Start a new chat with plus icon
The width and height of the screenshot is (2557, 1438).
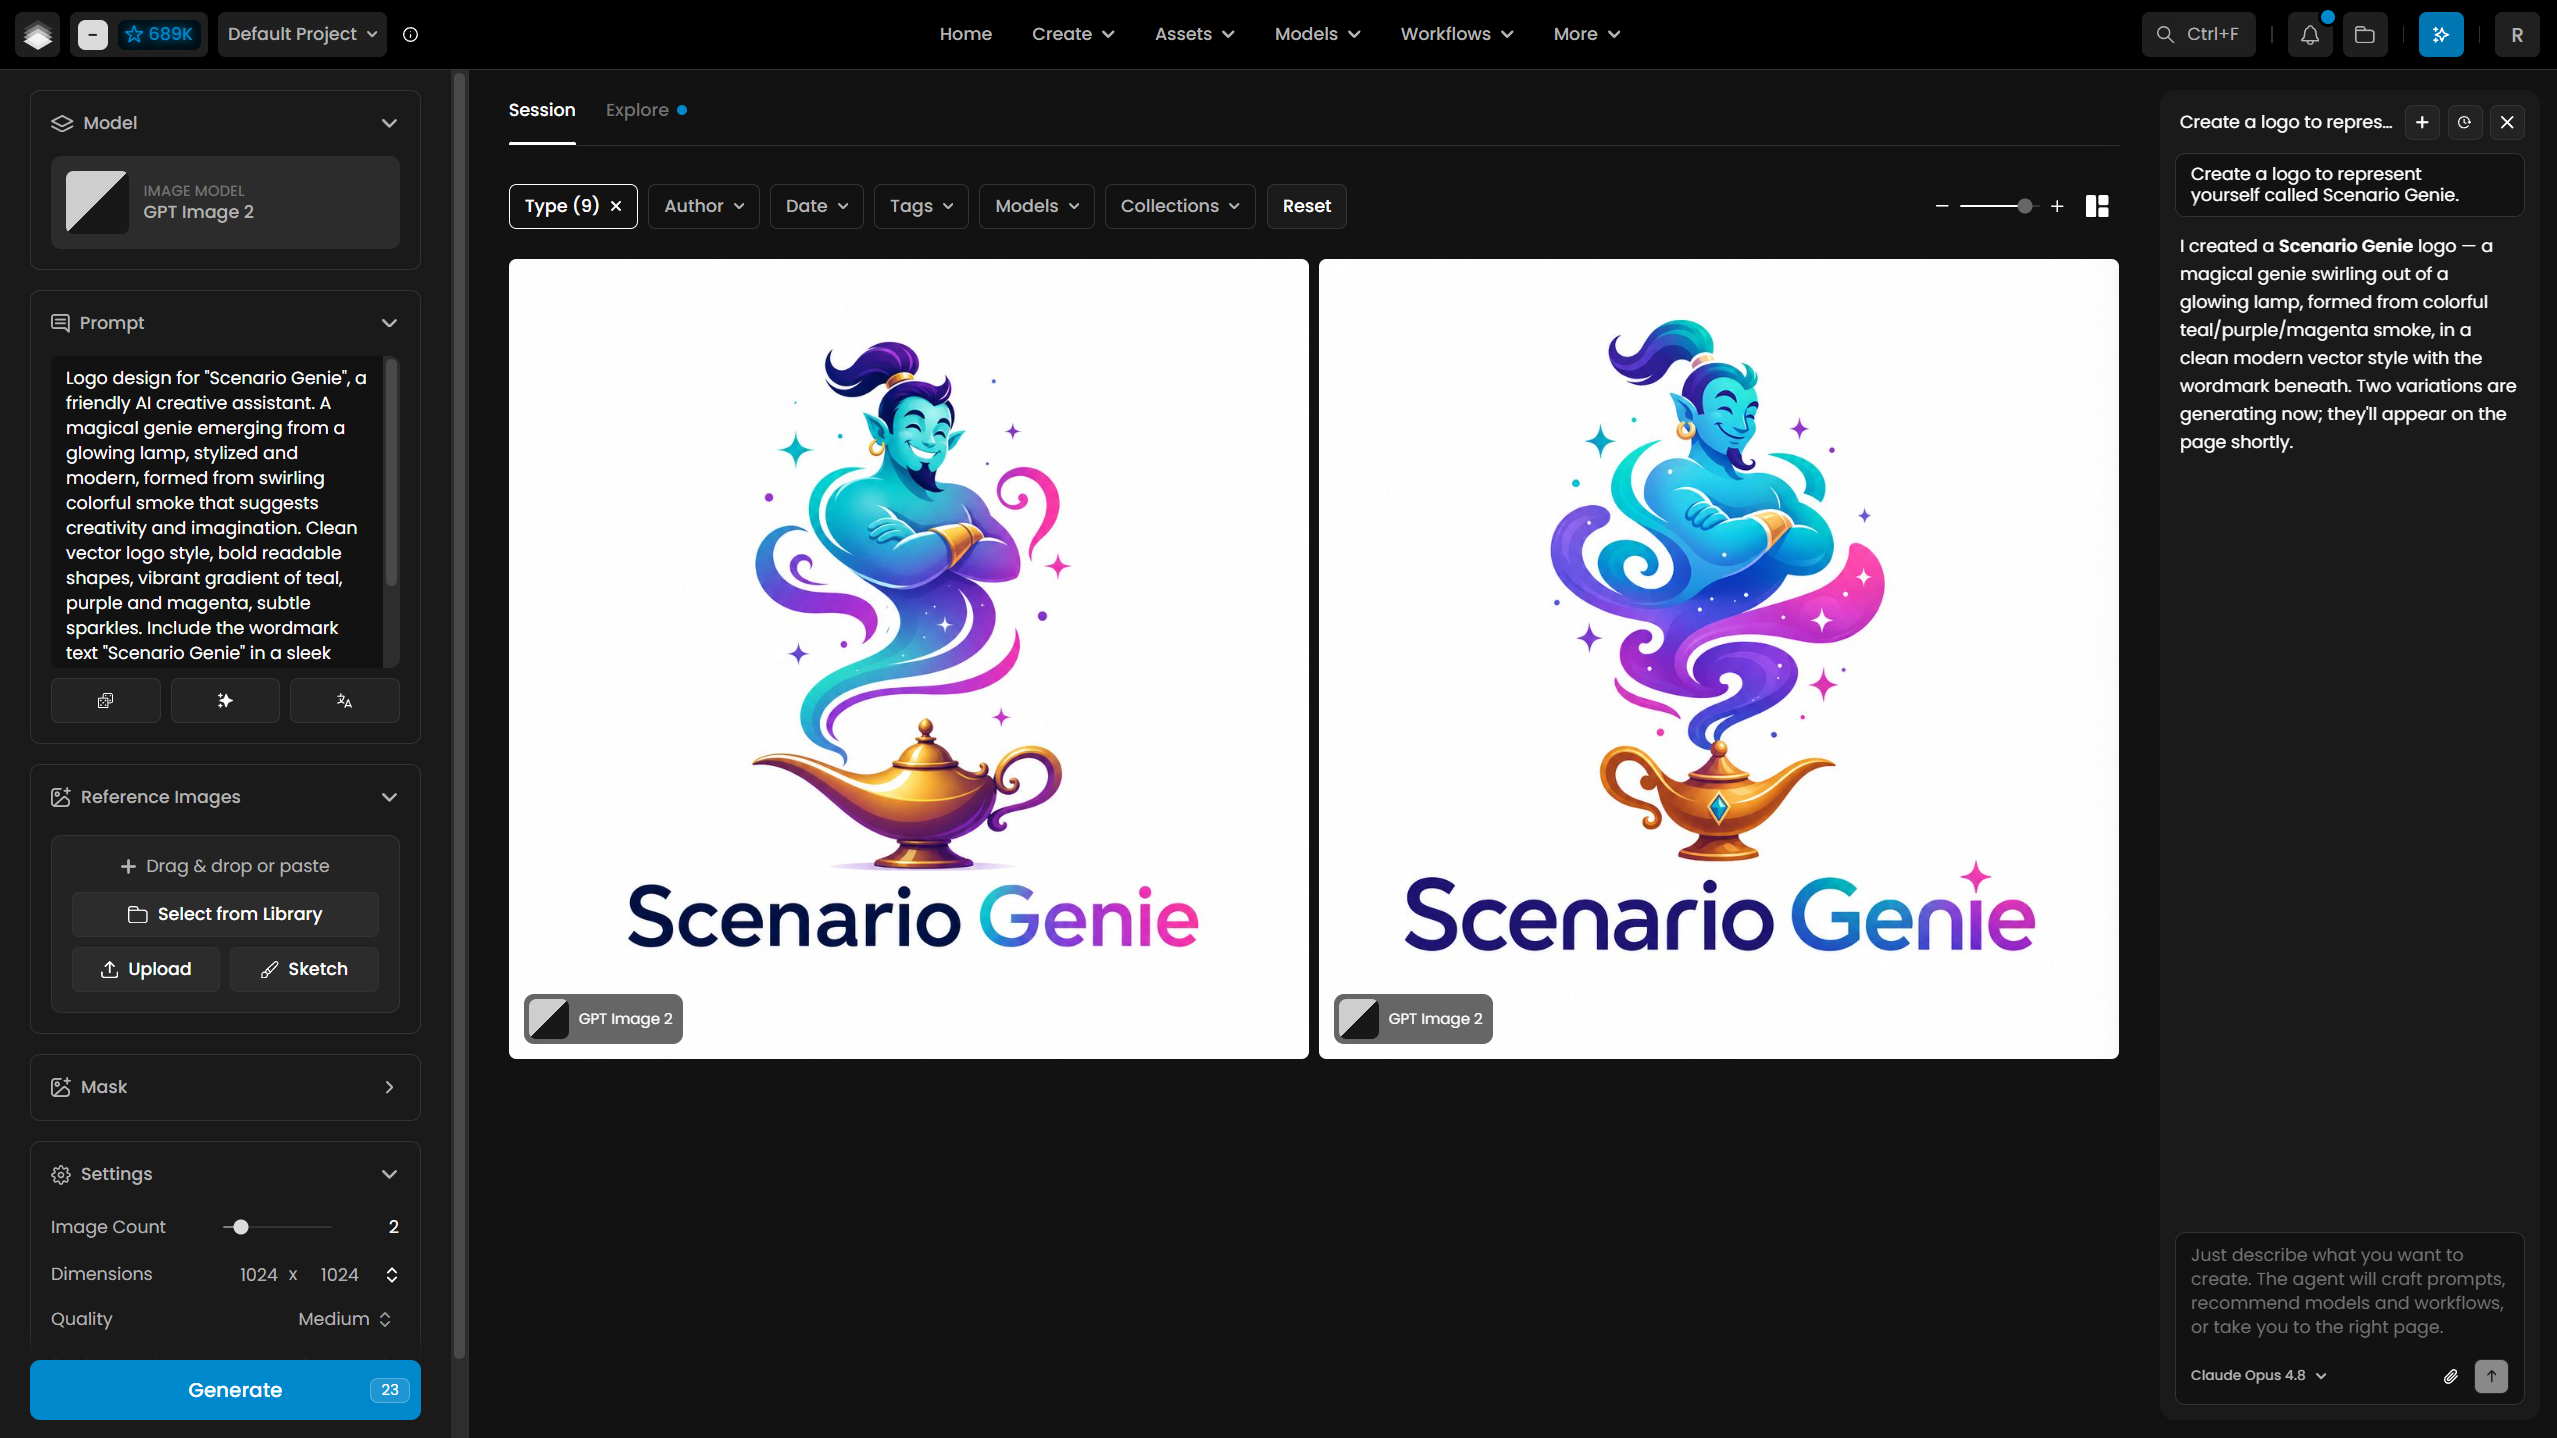tap(2422, 122)
